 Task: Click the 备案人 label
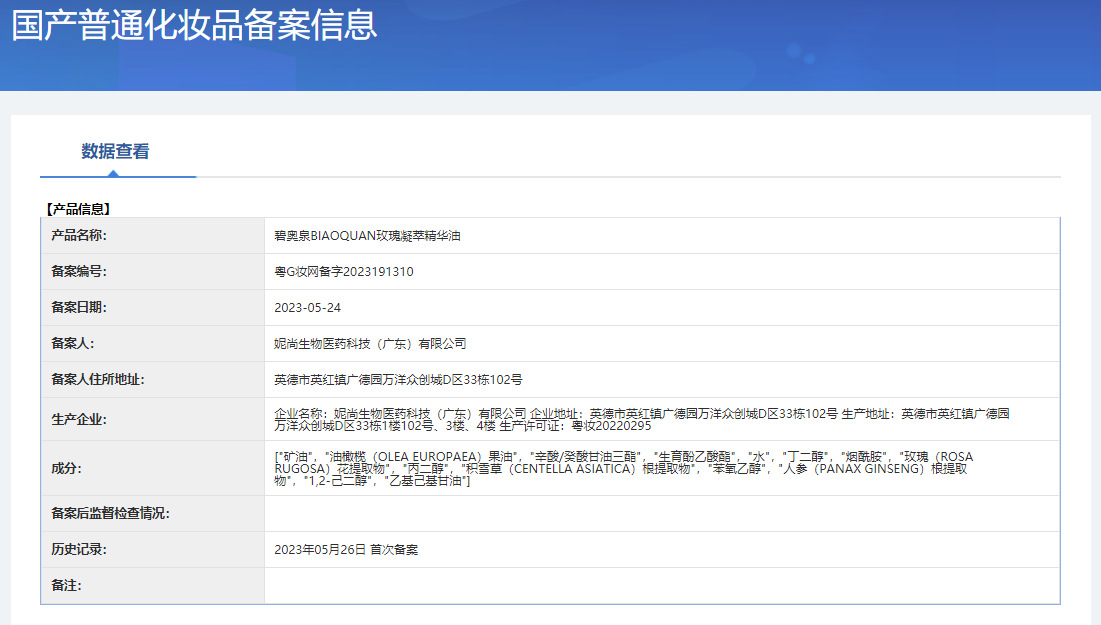point(72,343)
